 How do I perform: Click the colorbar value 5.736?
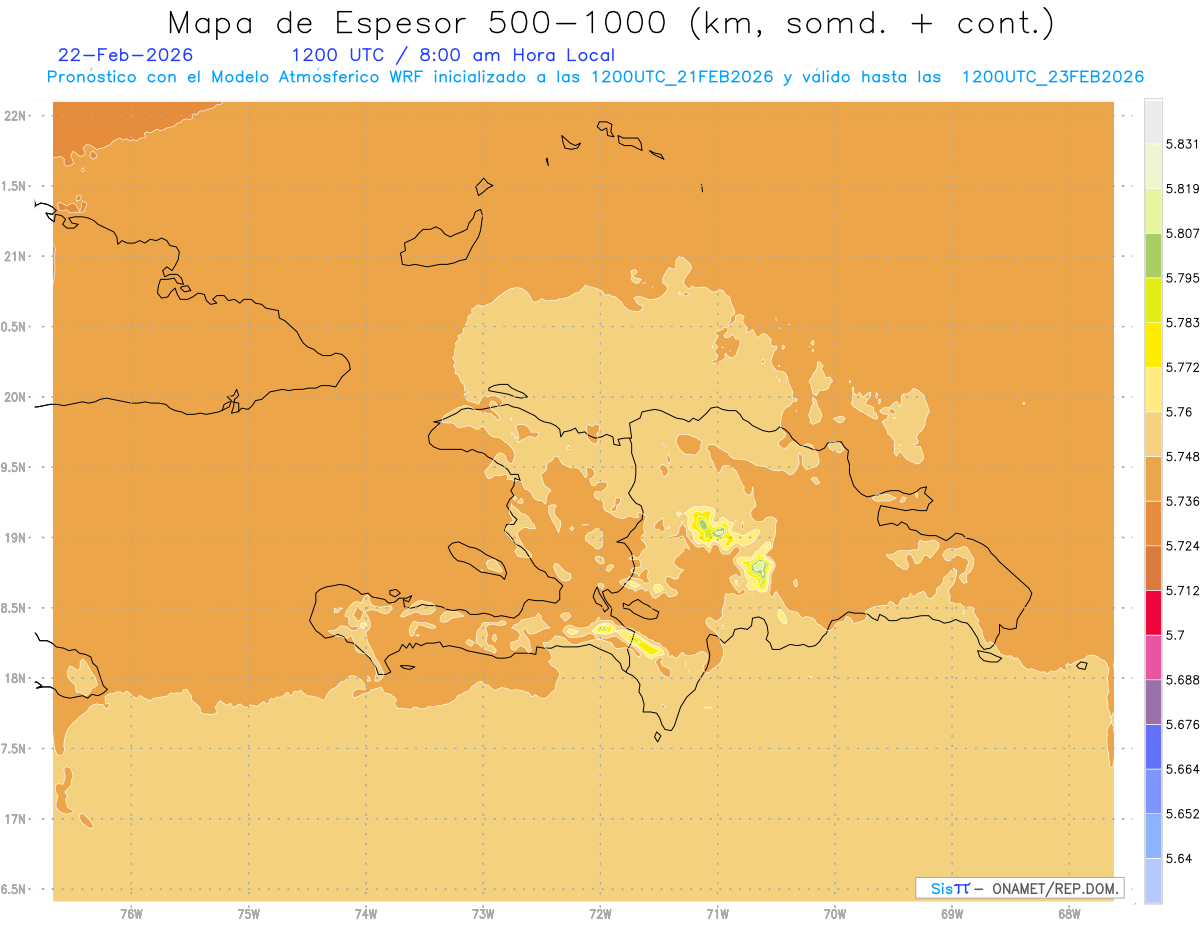1182,501
